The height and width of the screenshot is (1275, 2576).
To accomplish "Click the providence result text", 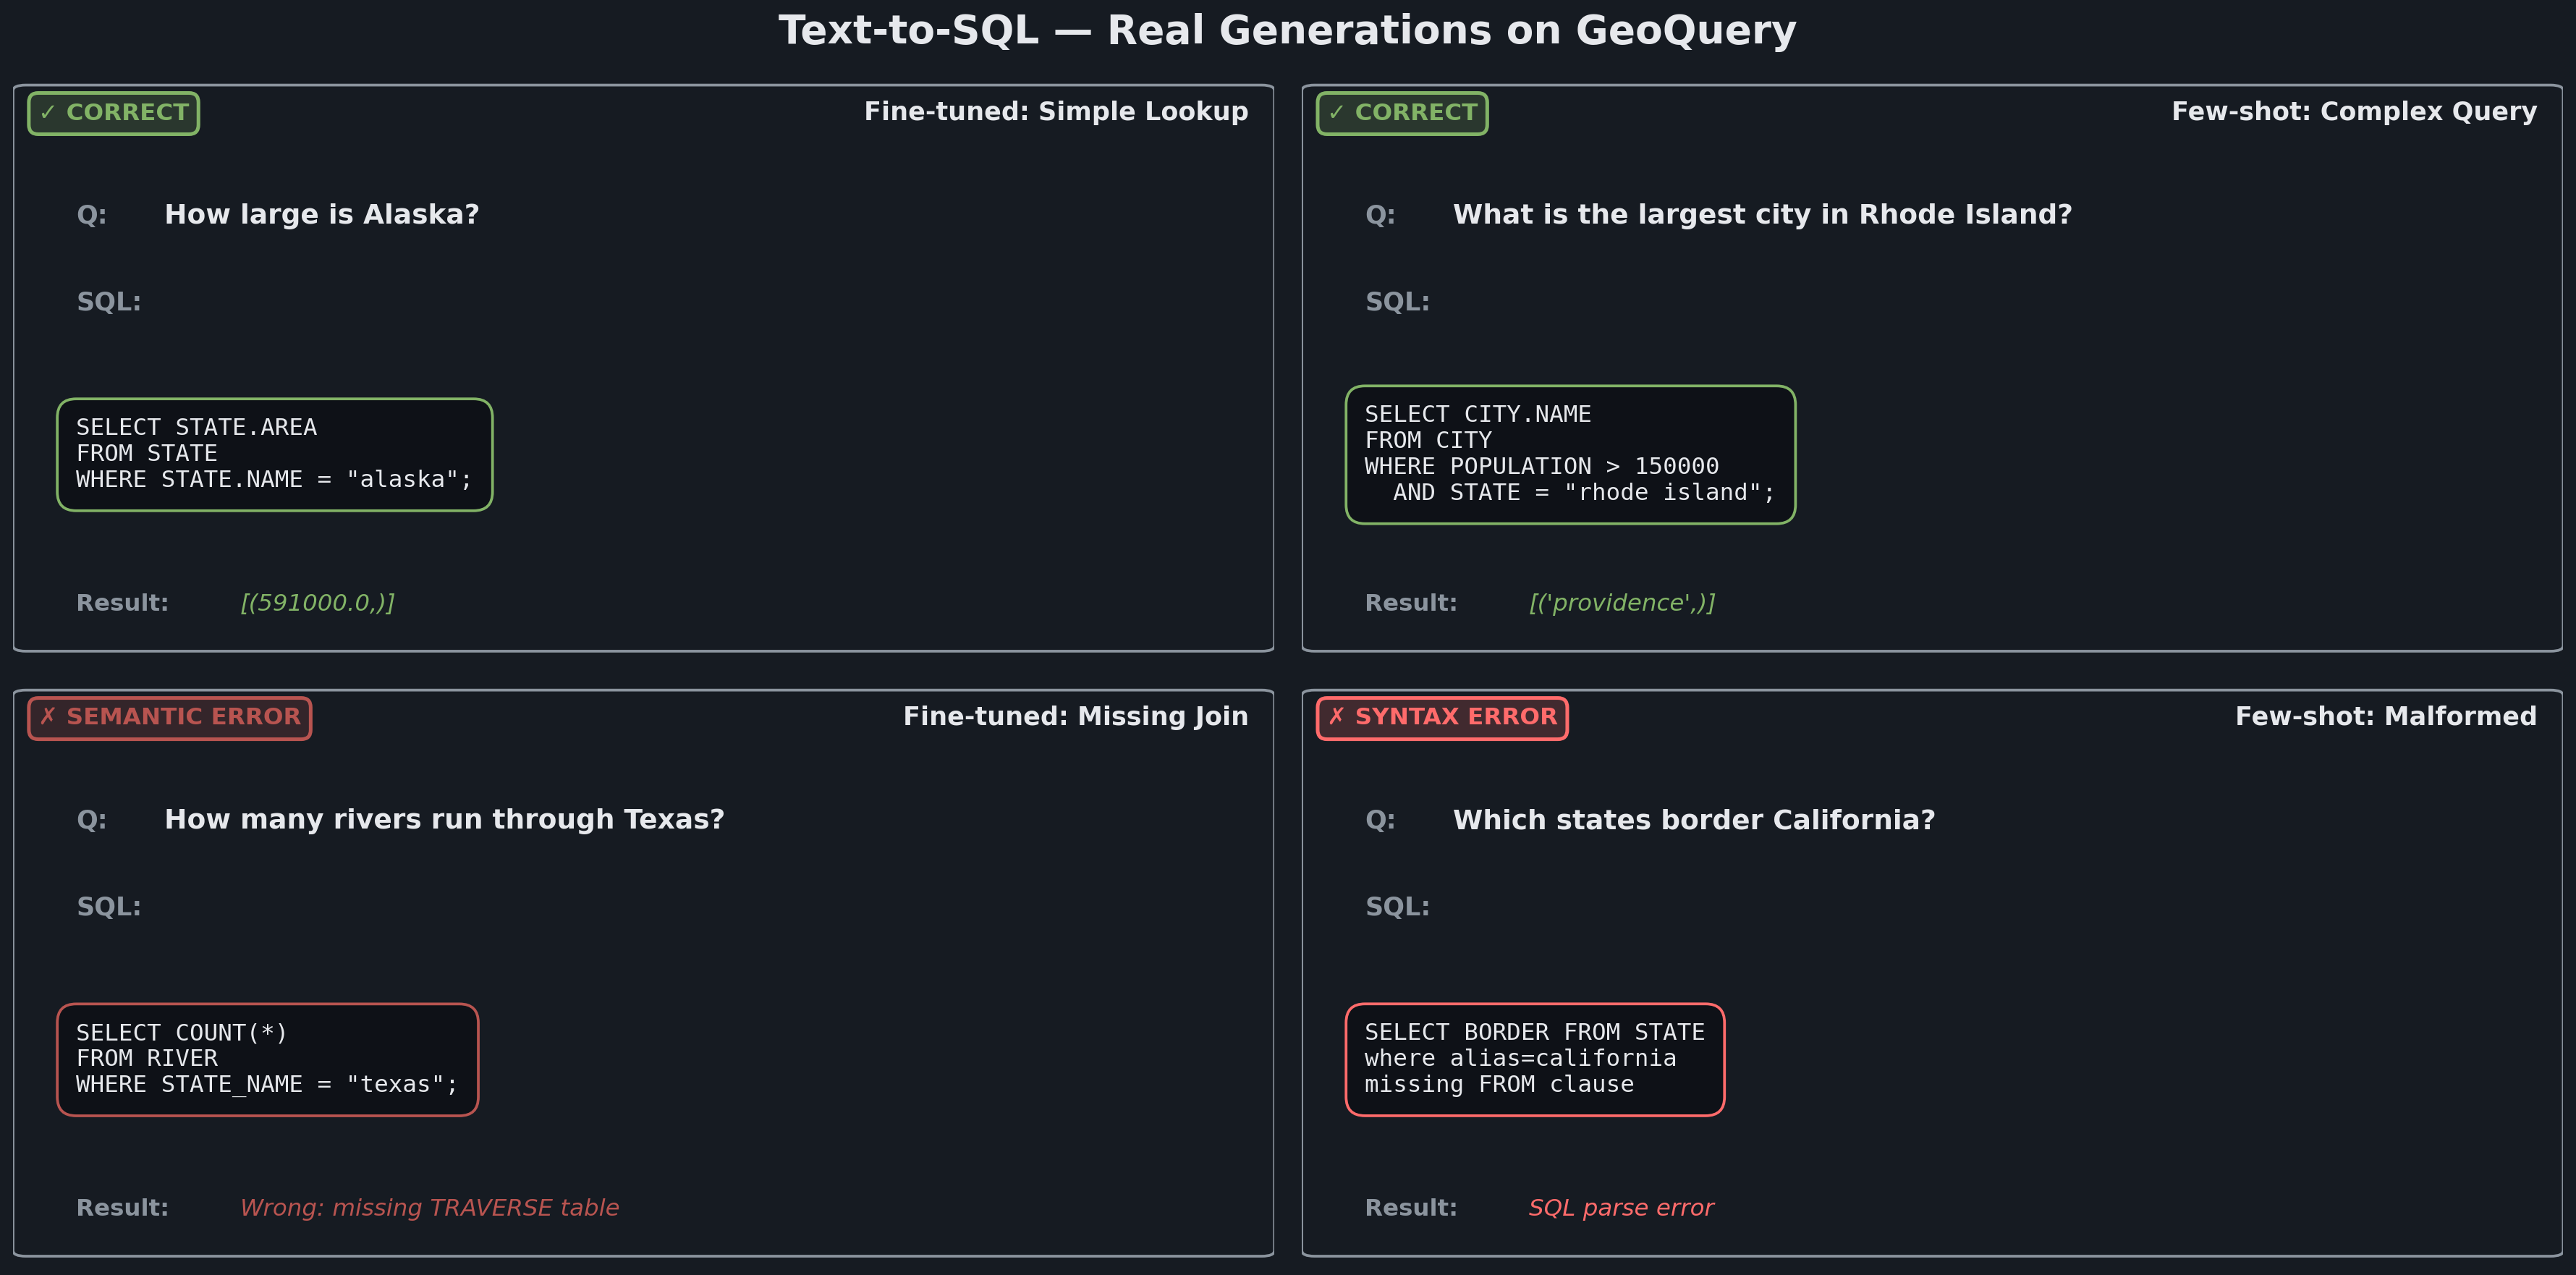I will coord(1621,603).
